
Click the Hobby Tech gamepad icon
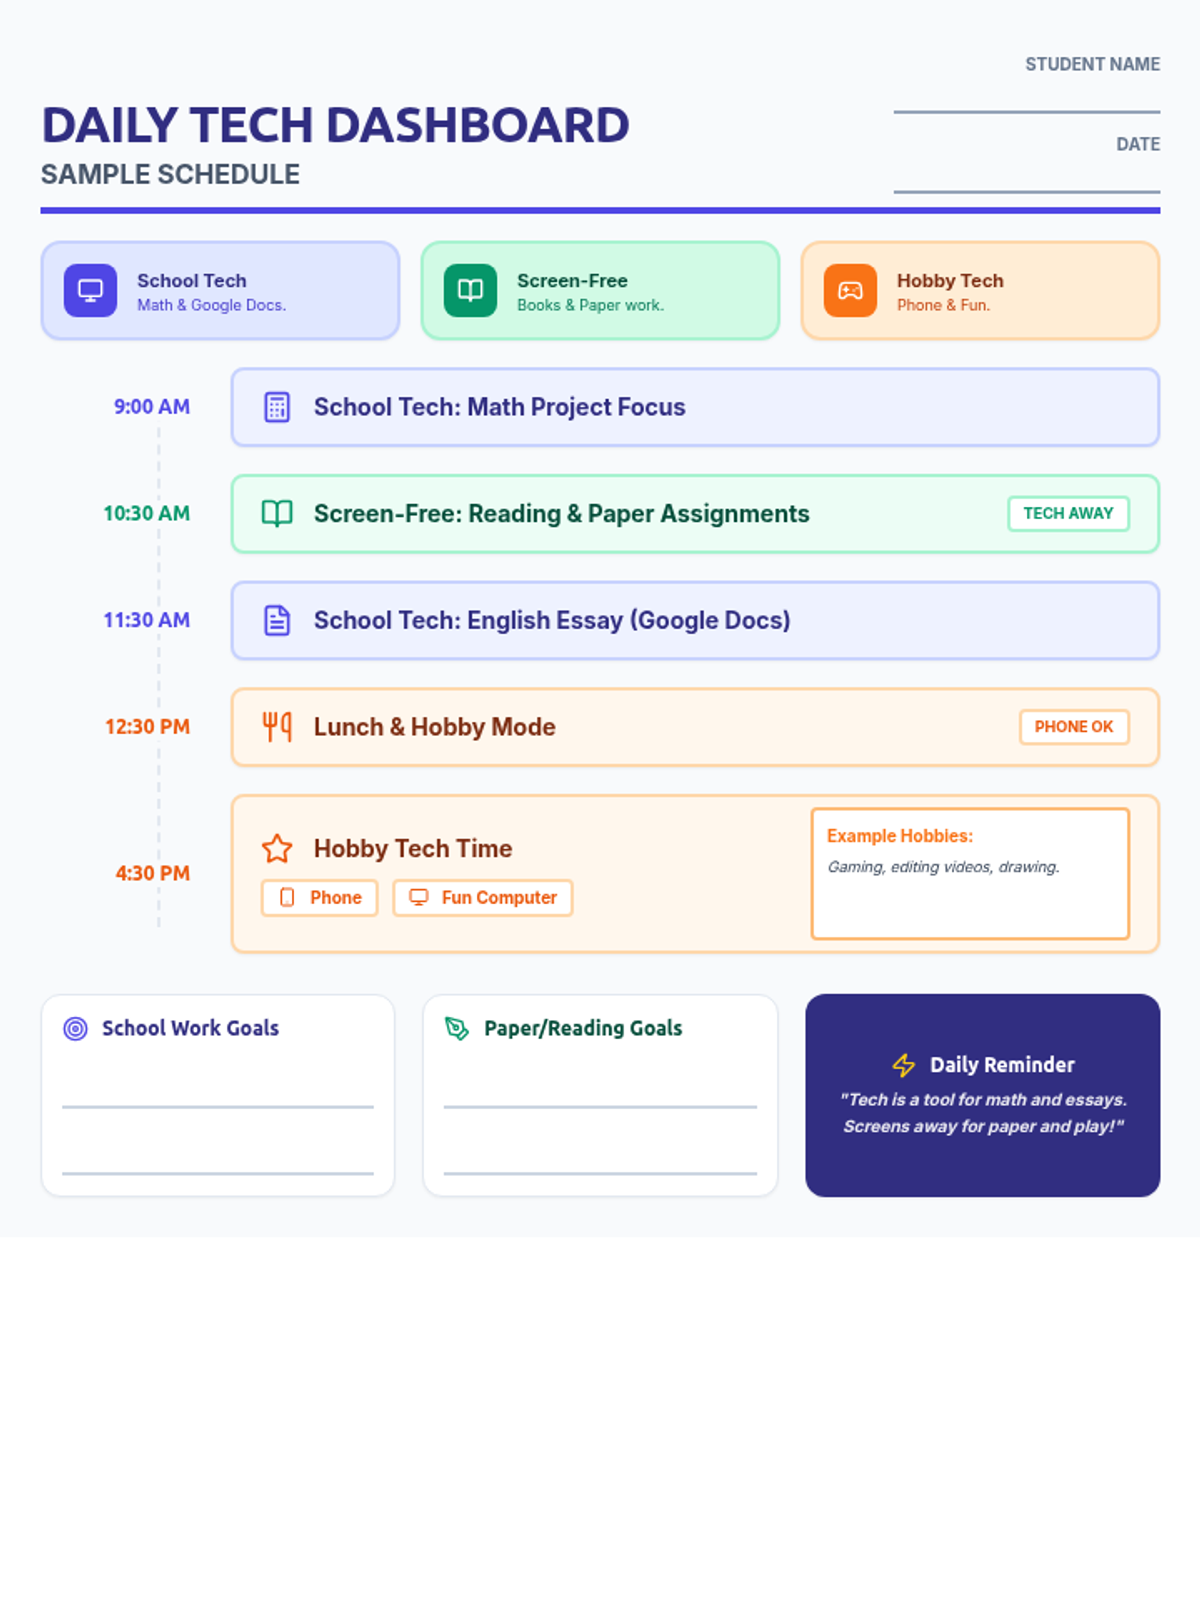(x=850, y=291)
